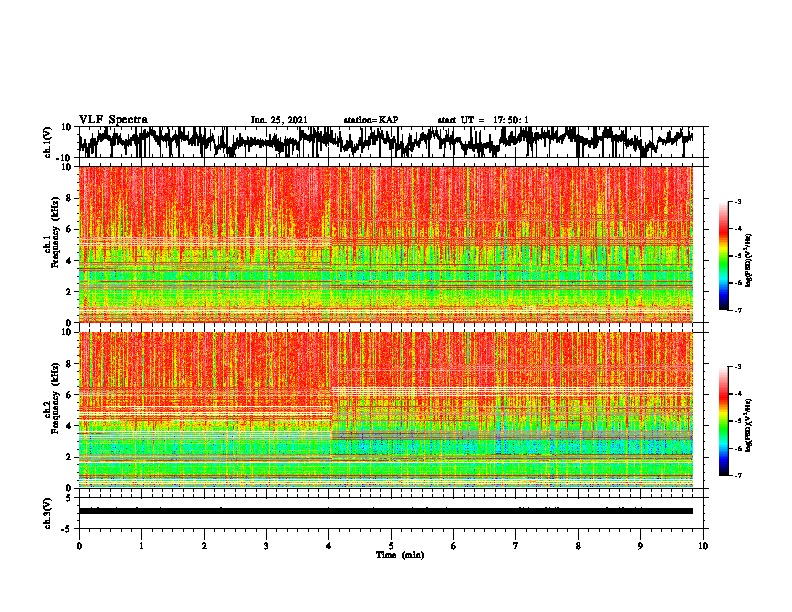
Task: Click inside the ch.1 spectrogram panel
Action: tap(385, 244)
